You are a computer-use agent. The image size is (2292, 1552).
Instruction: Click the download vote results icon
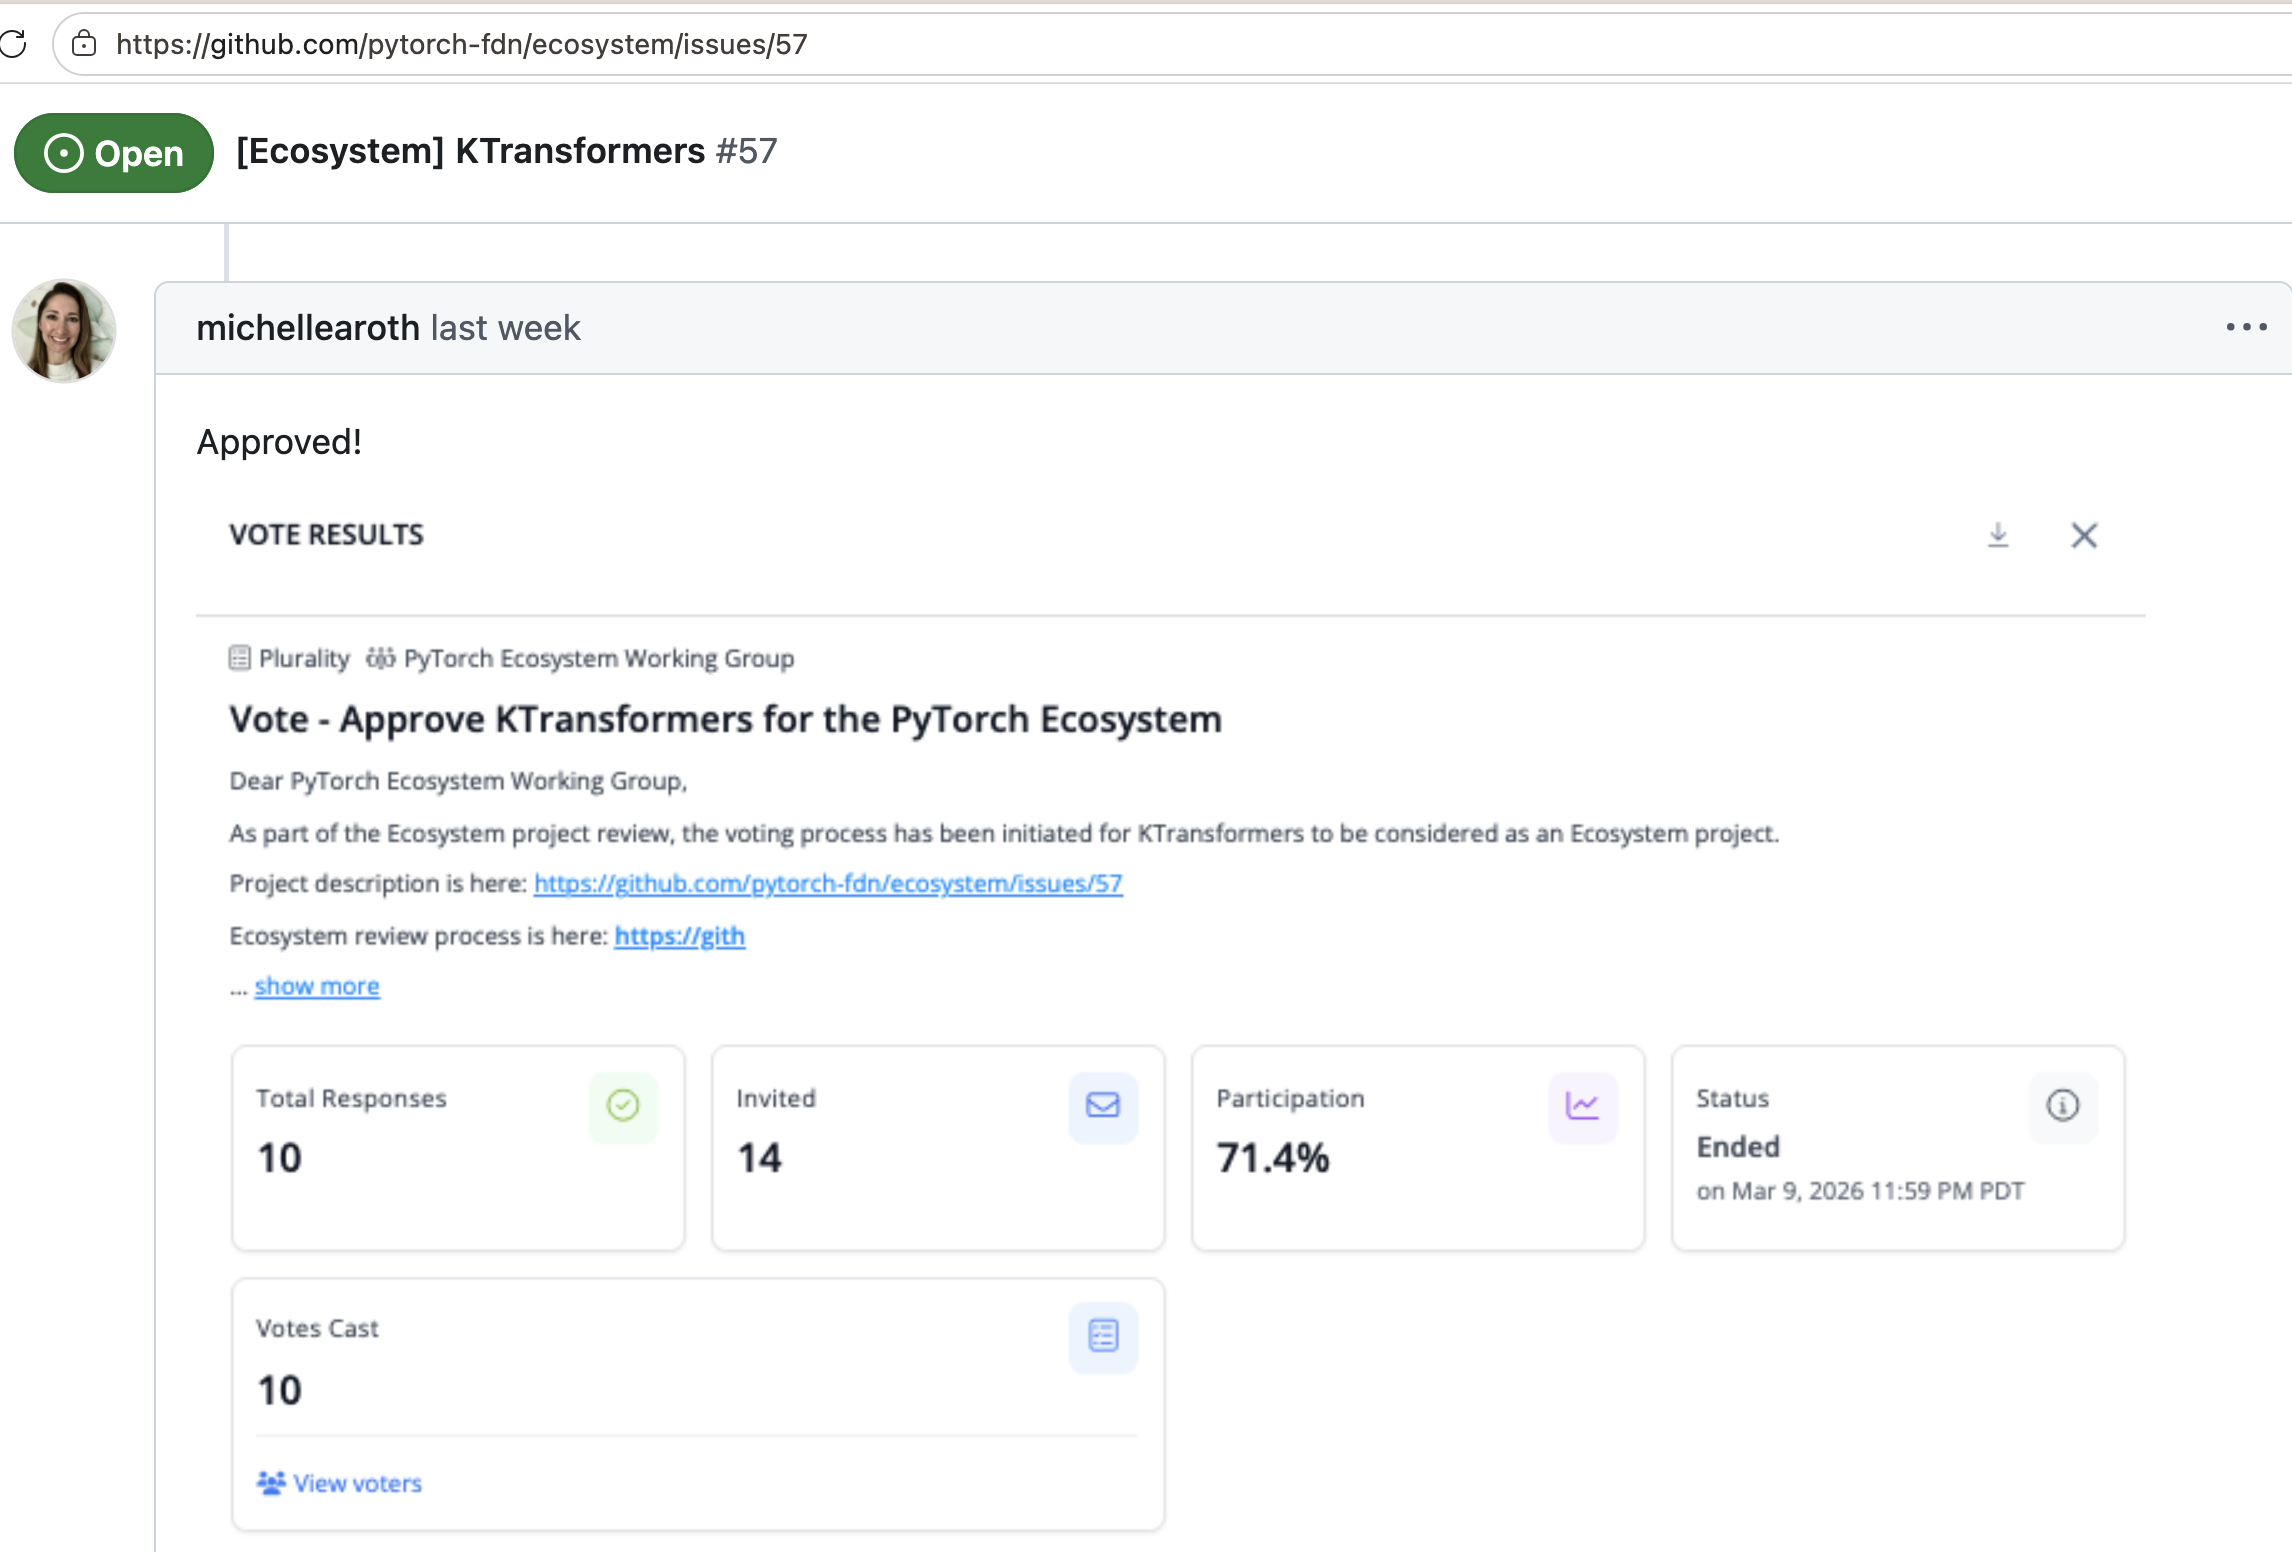click(1998, 535)
